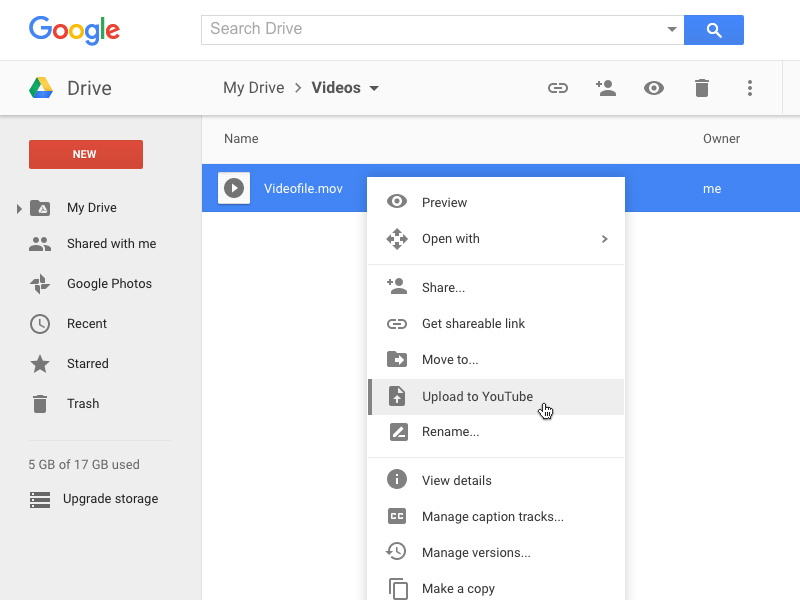This screenshot has height=600, width=800.
Task: Open the search options dropdown arrow
Action: coord(672,29)
